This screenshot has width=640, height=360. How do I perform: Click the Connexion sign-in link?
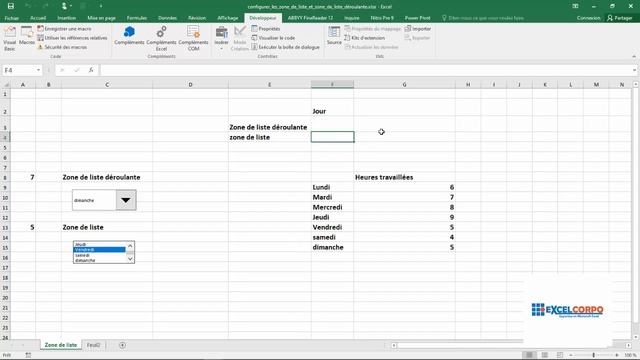pos(589,18)
